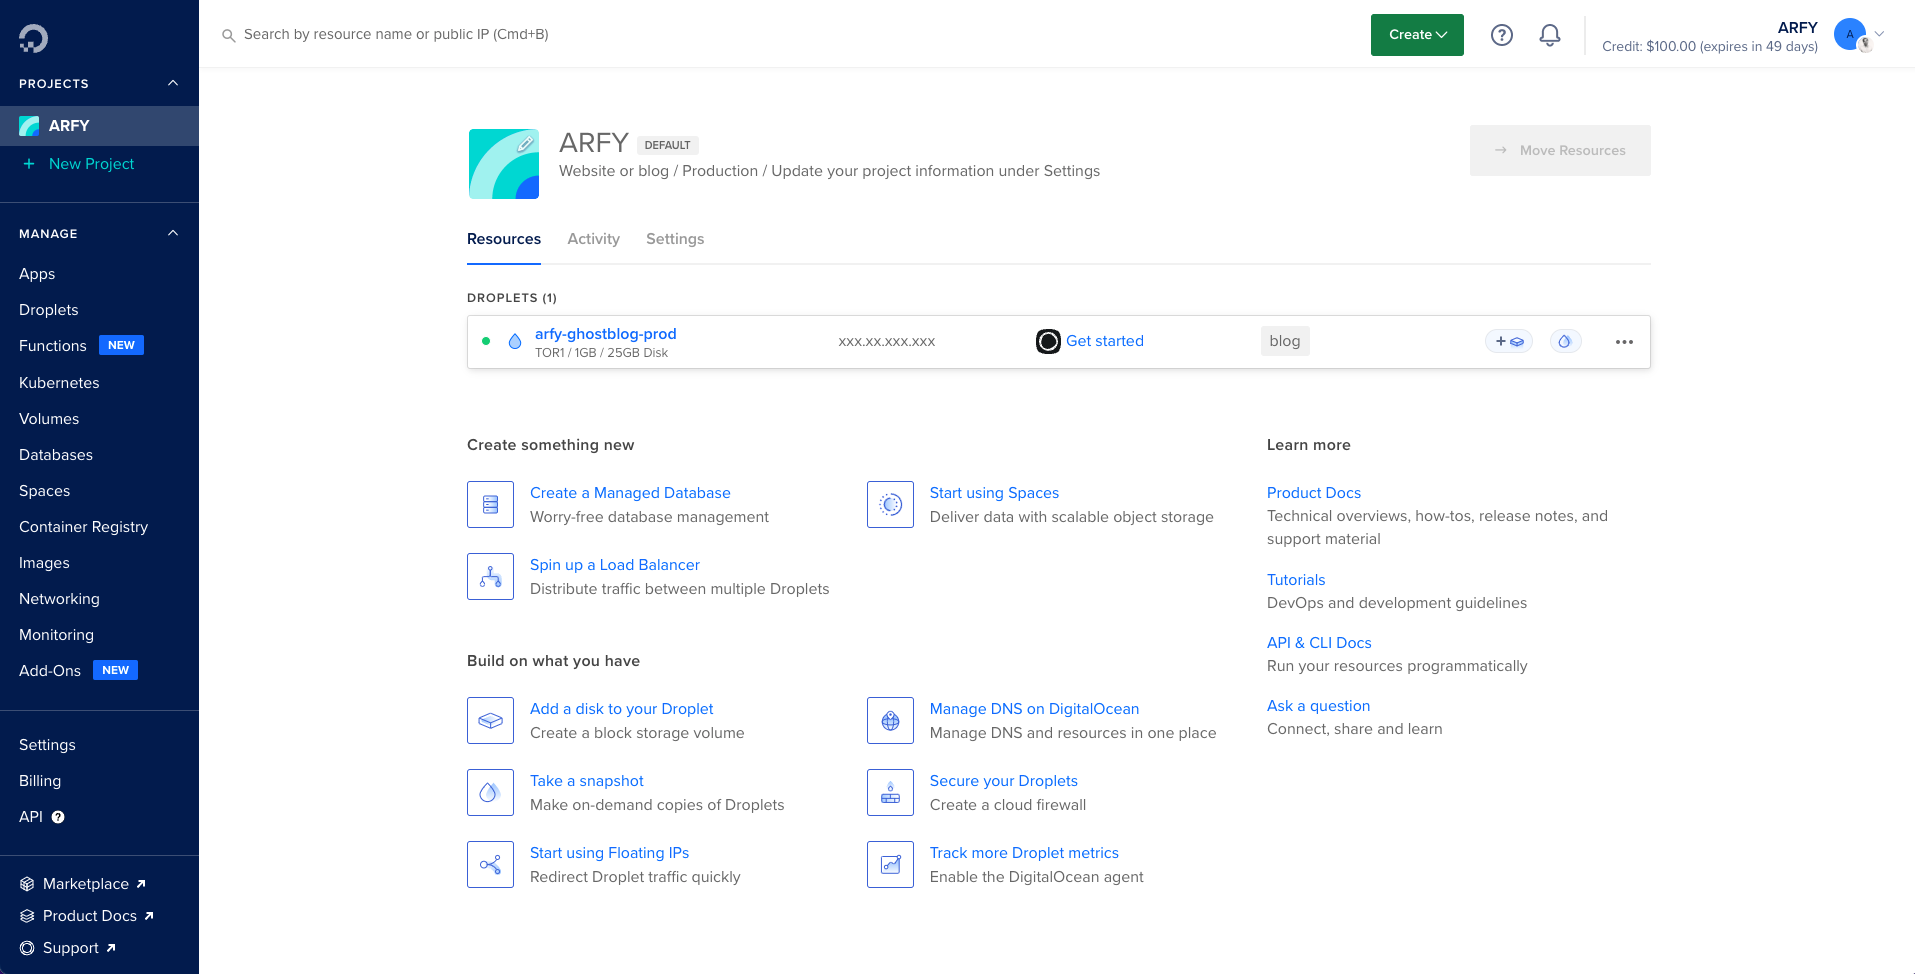
Task: Click the Manage DNS globe icon tile
Action: (x=890, y=720)
